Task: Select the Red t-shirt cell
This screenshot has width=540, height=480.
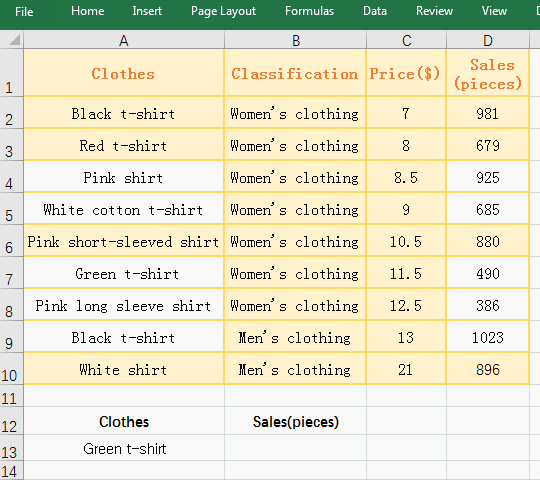Action: (x=124, y=145)
